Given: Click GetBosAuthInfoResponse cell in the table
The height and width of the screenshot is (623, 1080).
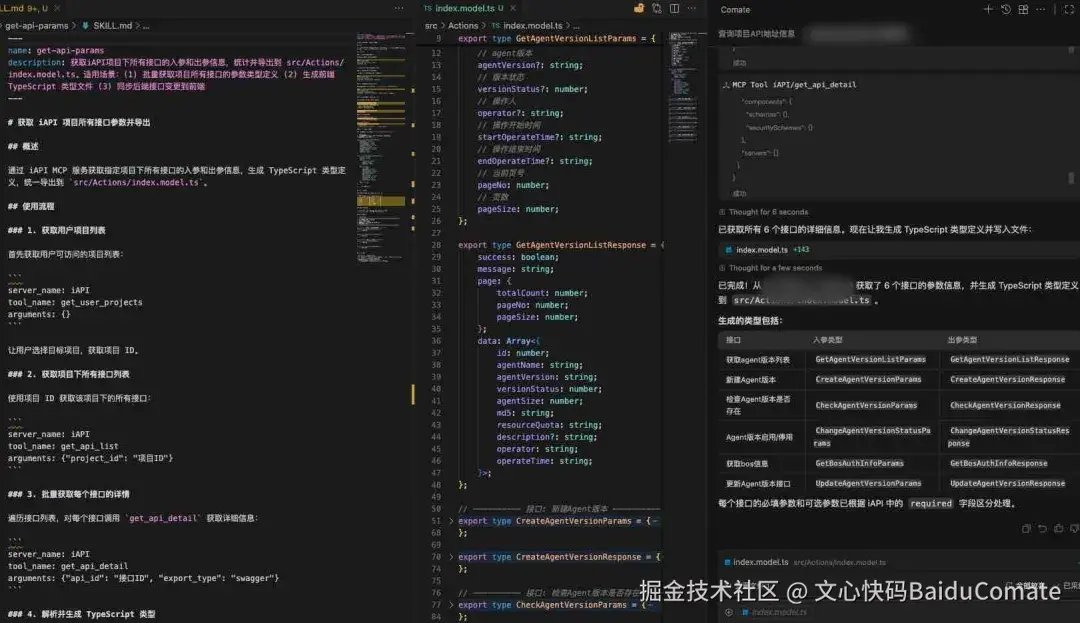Looking at the screenshot, I should click(x=998, y=463).
